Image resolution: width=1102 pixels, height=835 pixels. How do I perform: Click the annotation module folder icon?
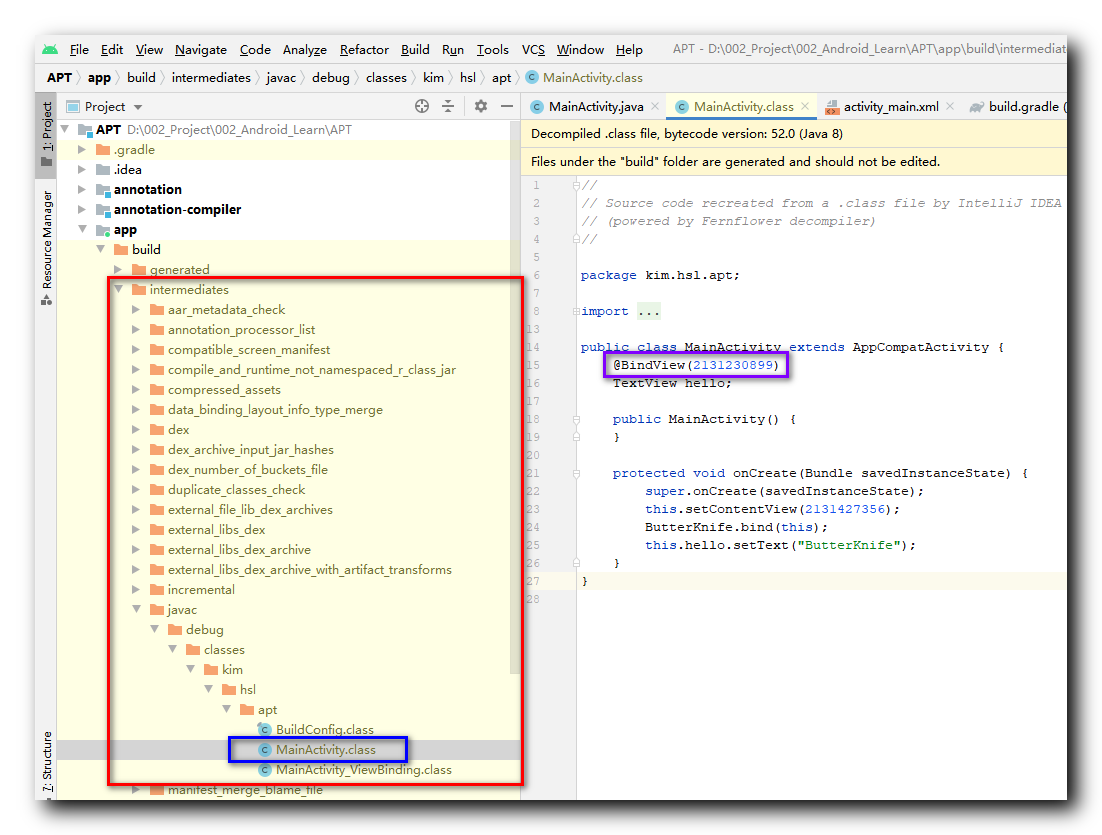tap(103, 190)
